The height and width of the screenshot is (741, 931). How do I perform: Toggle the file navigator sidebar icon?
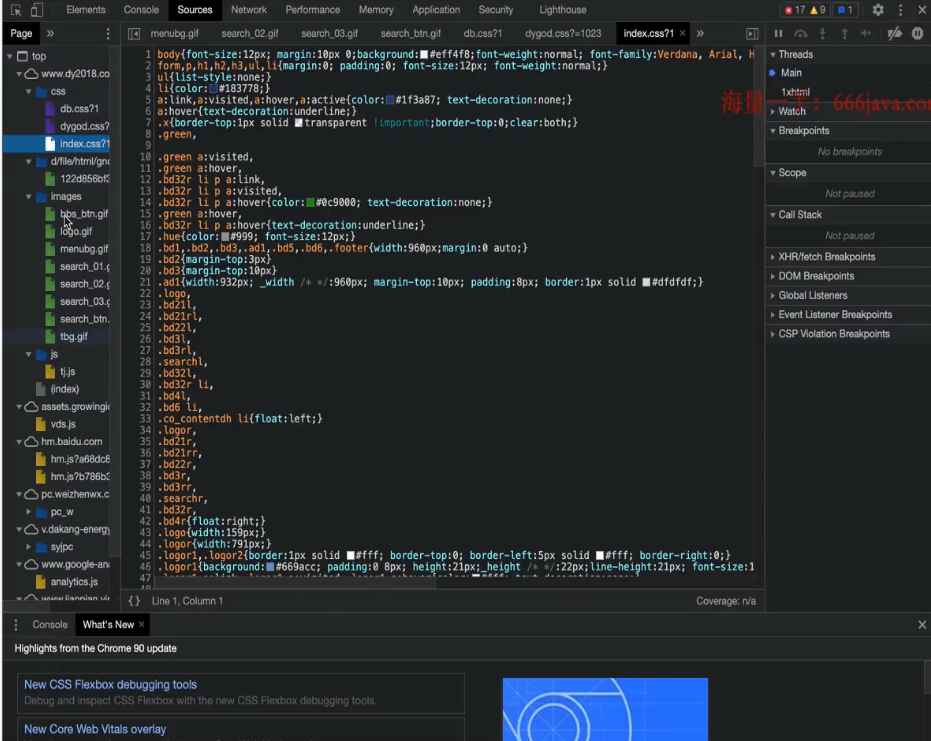(x=134, y=34)
